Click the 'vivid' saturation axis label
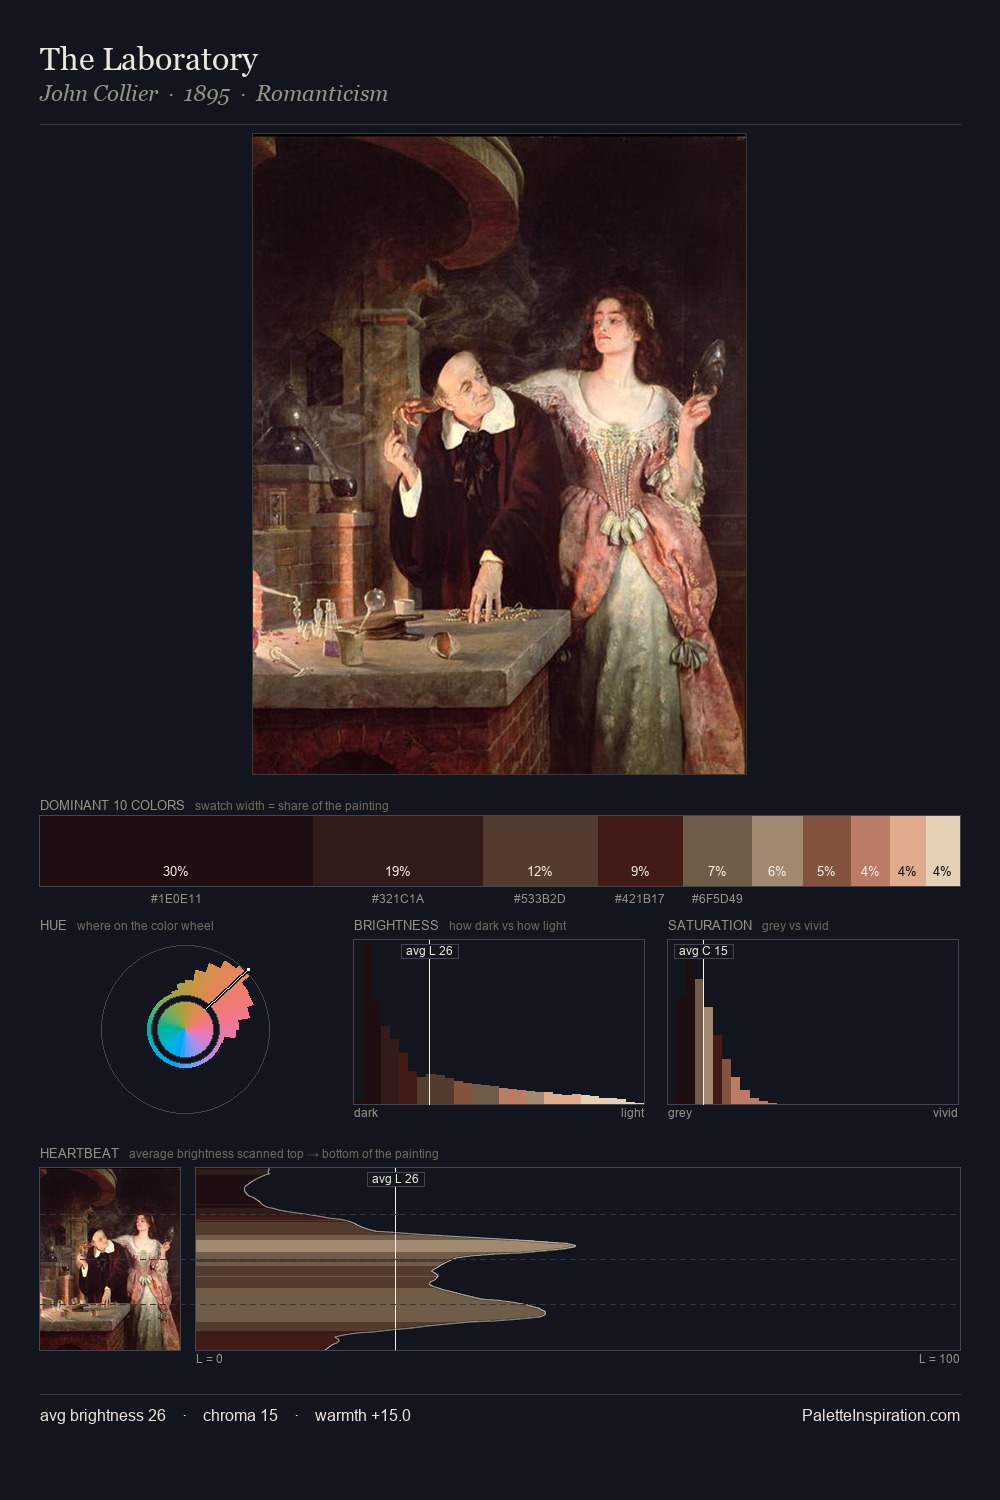 click(x=945, y=1113)
